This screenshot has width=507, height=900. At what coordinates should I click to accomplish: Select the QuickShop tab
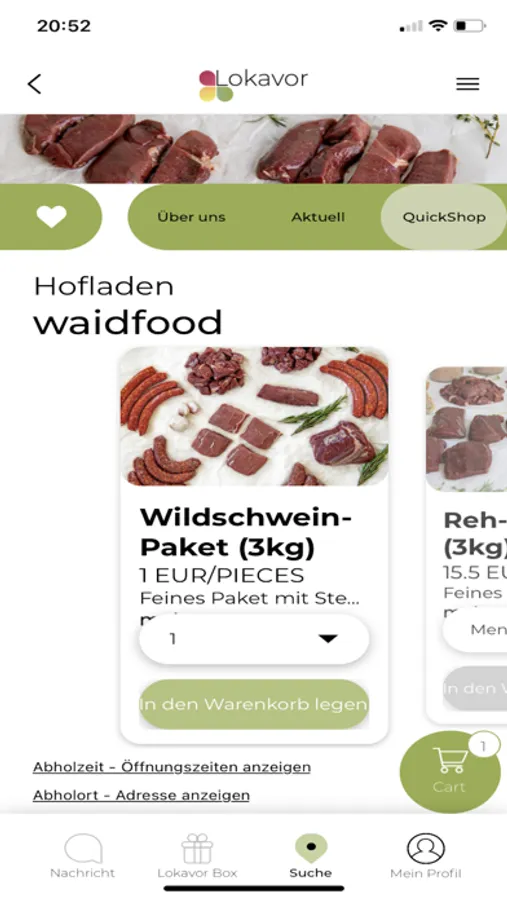[x=444, y=217]
